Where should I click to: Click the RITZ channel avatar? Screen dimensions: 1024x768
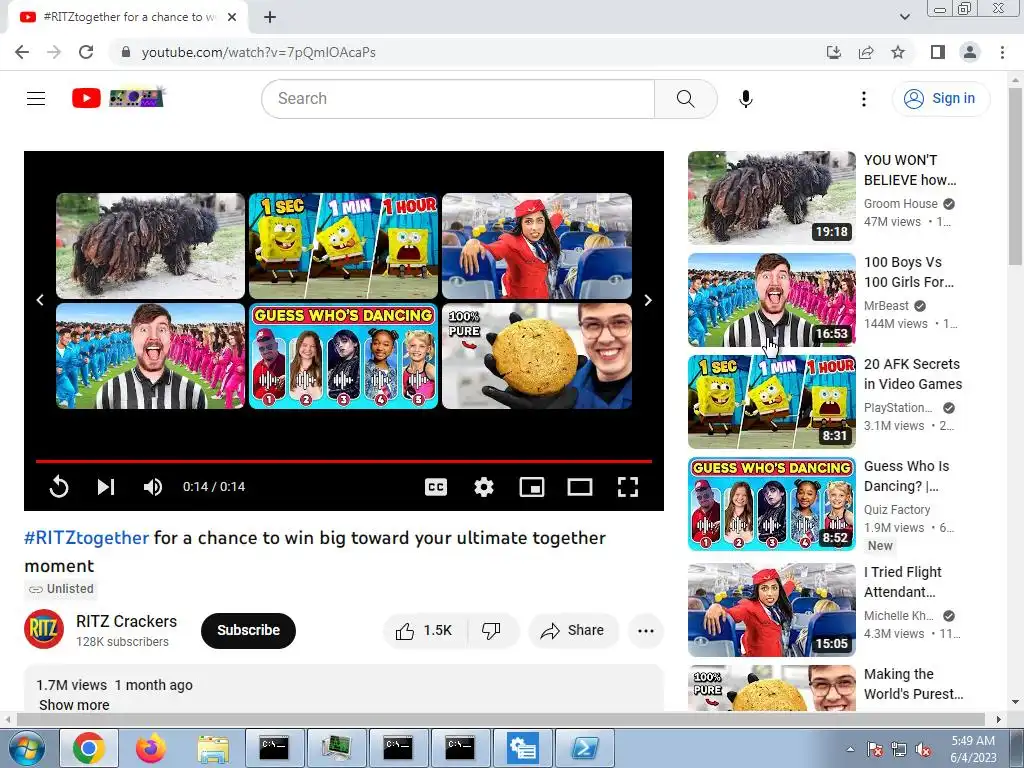44,630
